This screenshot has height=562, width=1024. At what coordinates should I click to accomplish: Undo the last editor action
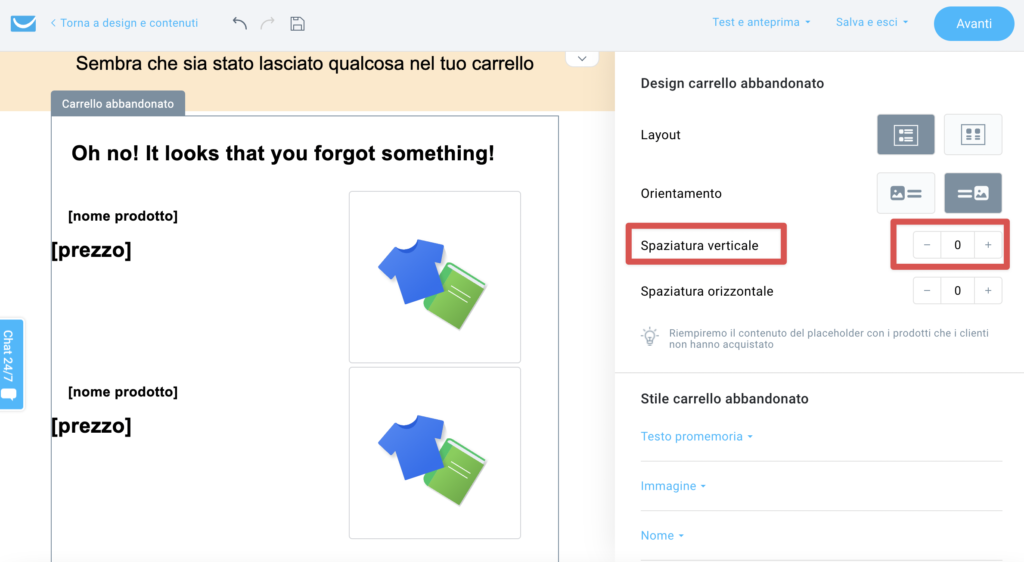point(240,23)
